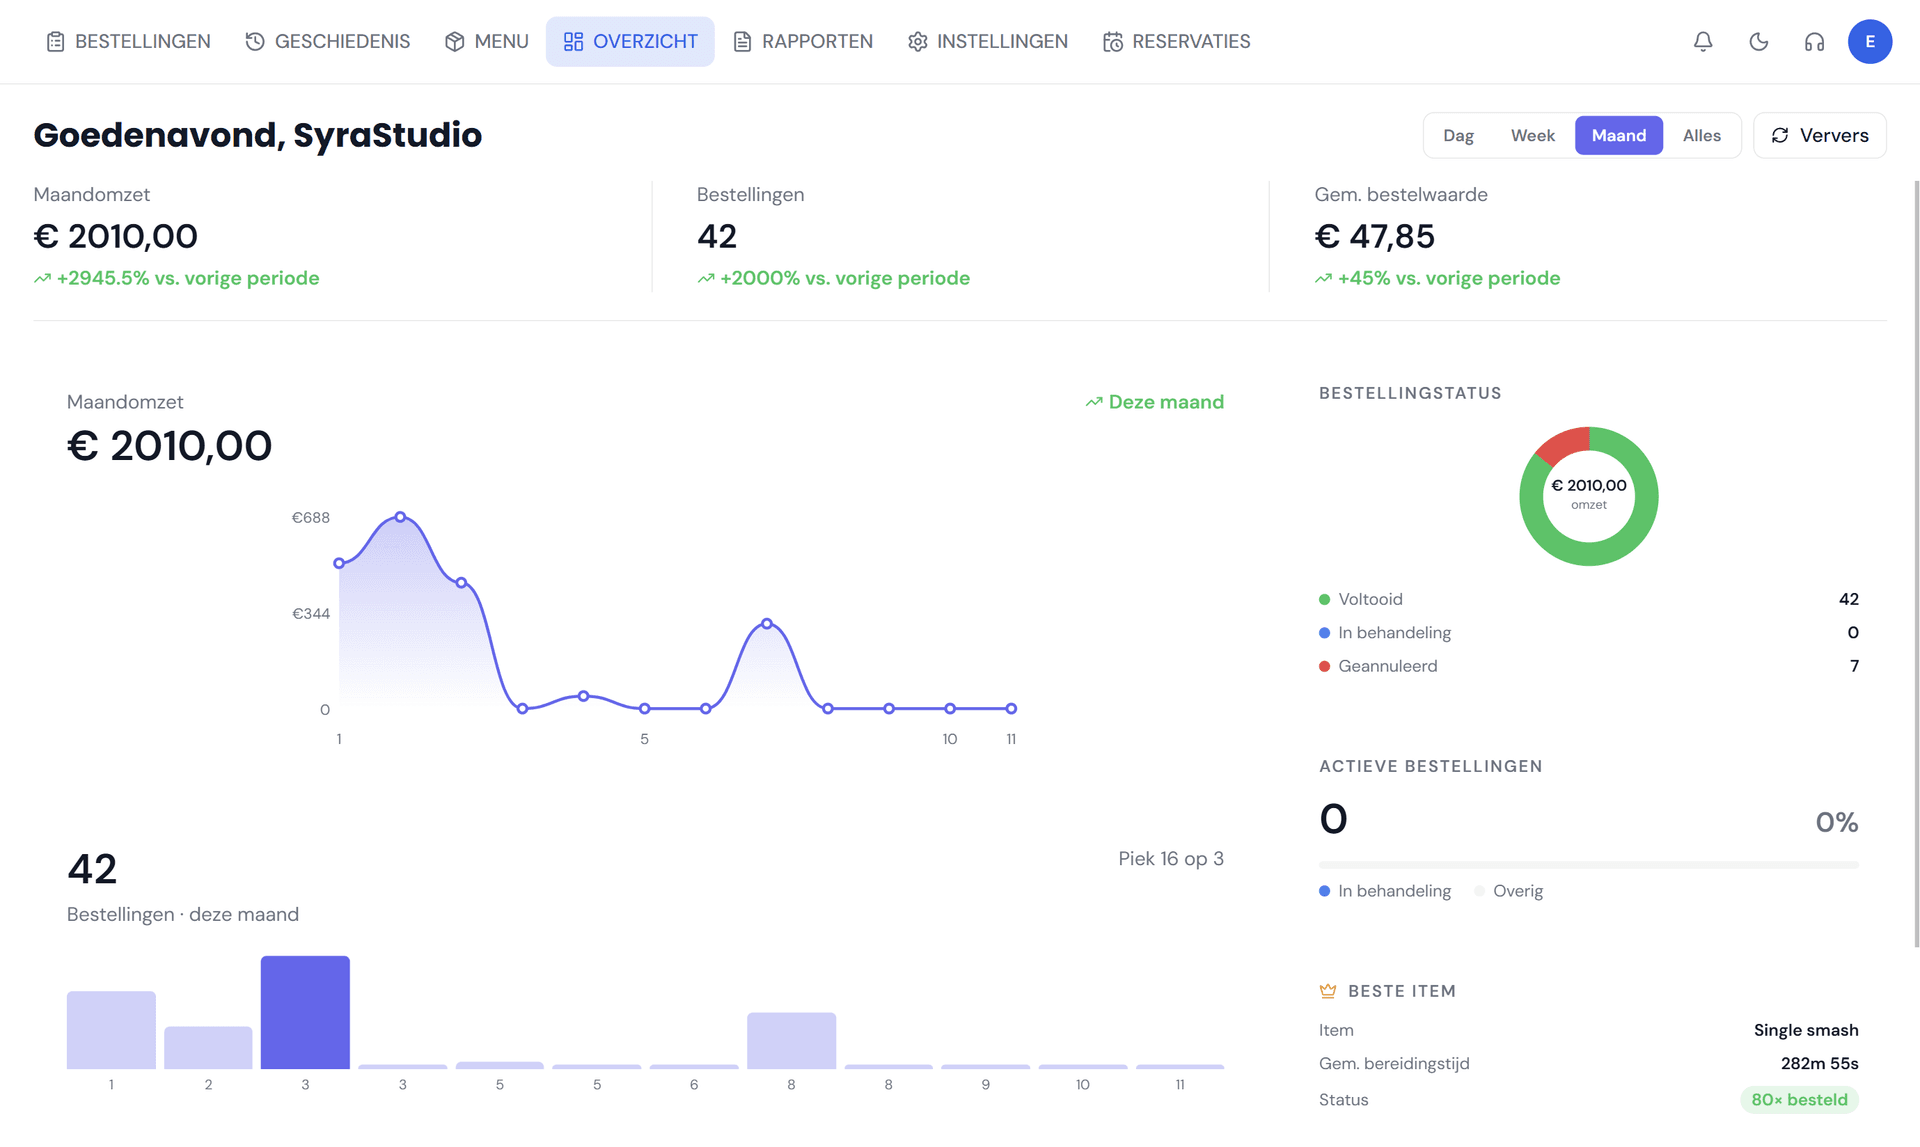Click the Reservaties calendar icon
Screen dimensions: 1920x1147
1112,42
